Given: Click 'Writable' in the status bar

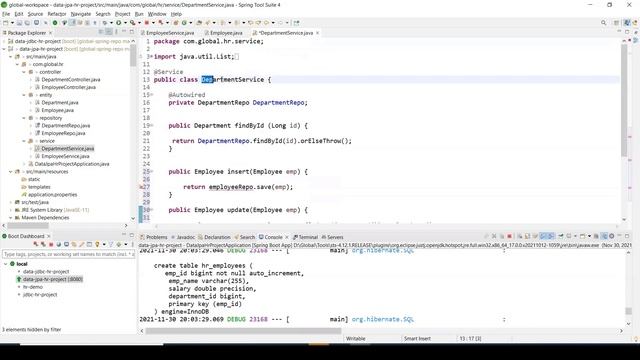Looking at the screenshot, I should pyautogui.click(x=356, y=338).
